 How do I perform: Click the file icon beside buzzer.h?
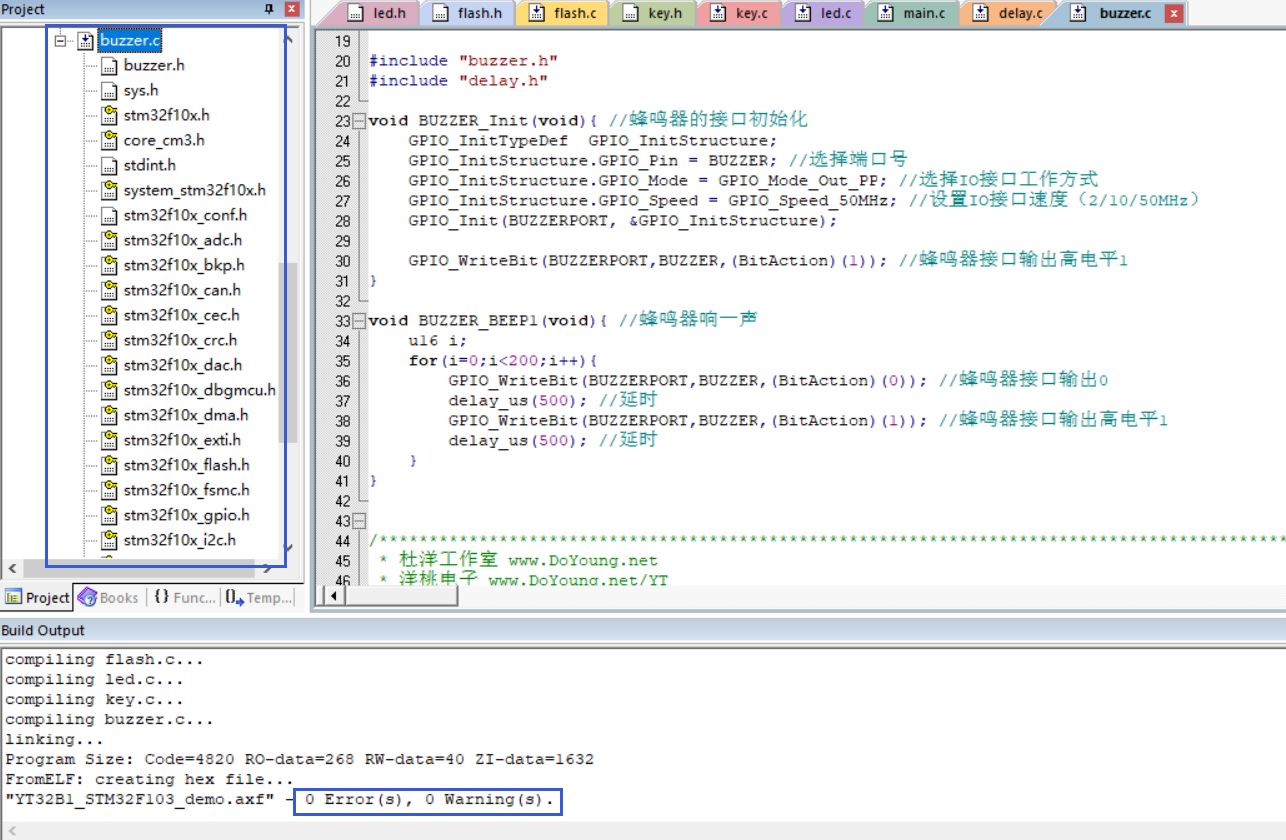(x=108, y=66)
